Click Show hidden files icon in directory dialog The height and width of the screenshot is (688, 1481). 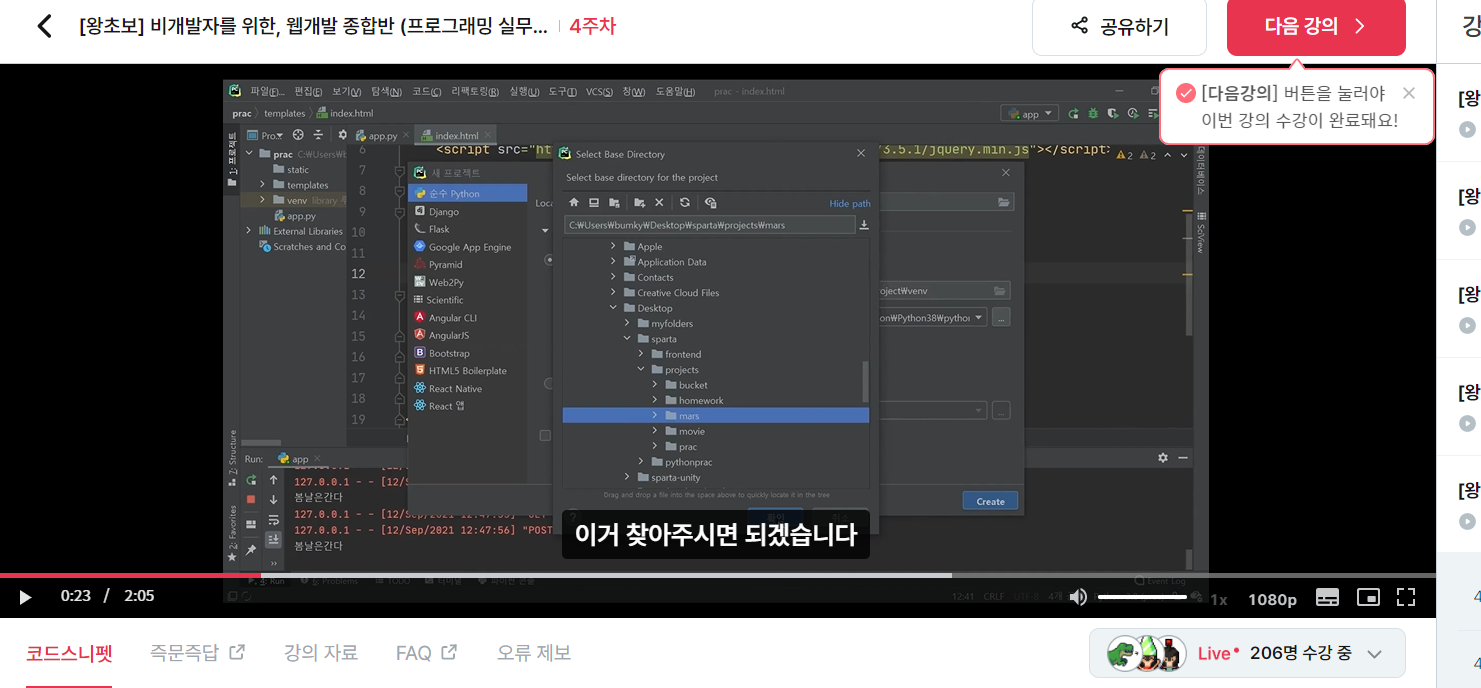click(710, 203)
